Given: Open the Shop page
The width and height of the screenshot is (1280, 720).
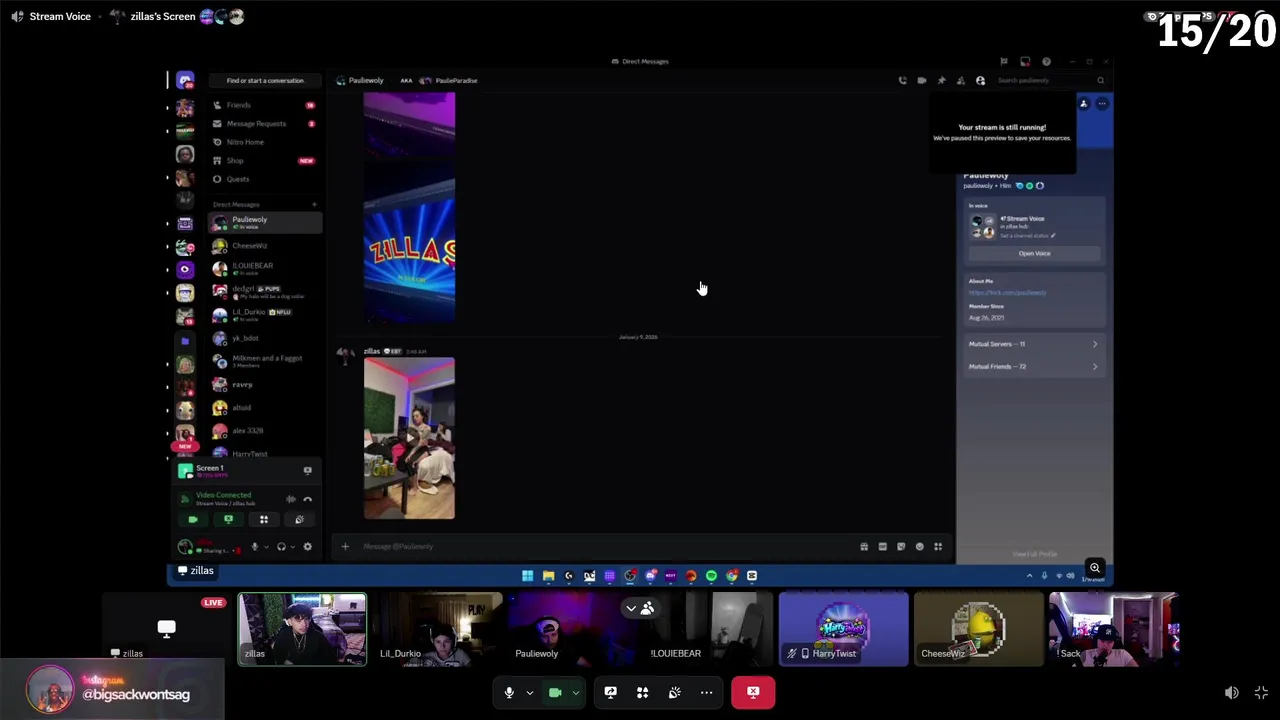Looking at the screenshot, I should coord(265,161).
